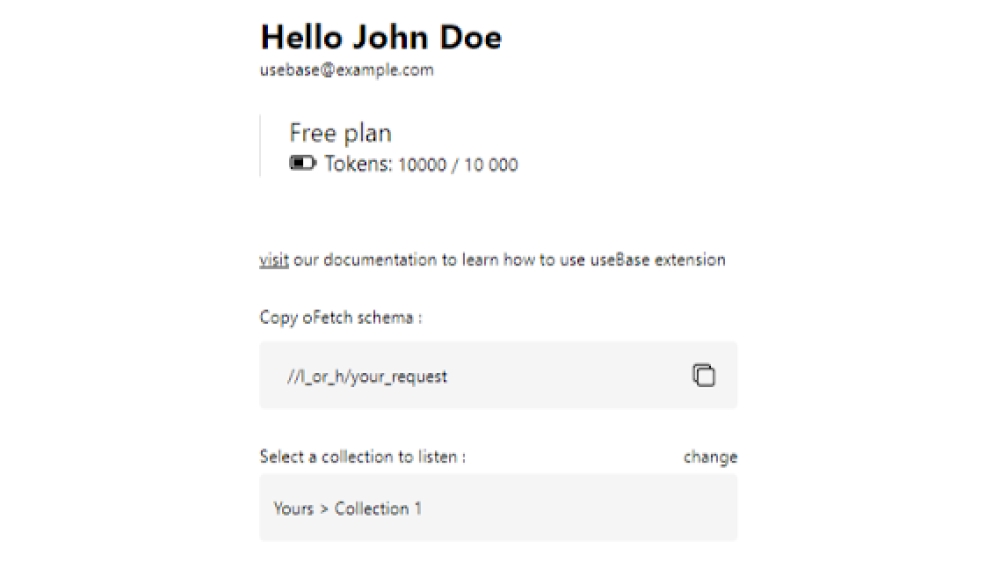The width and height of the screenshot is (1000, 563).
Task: Click the Free plan label
Action: (340, 133)
